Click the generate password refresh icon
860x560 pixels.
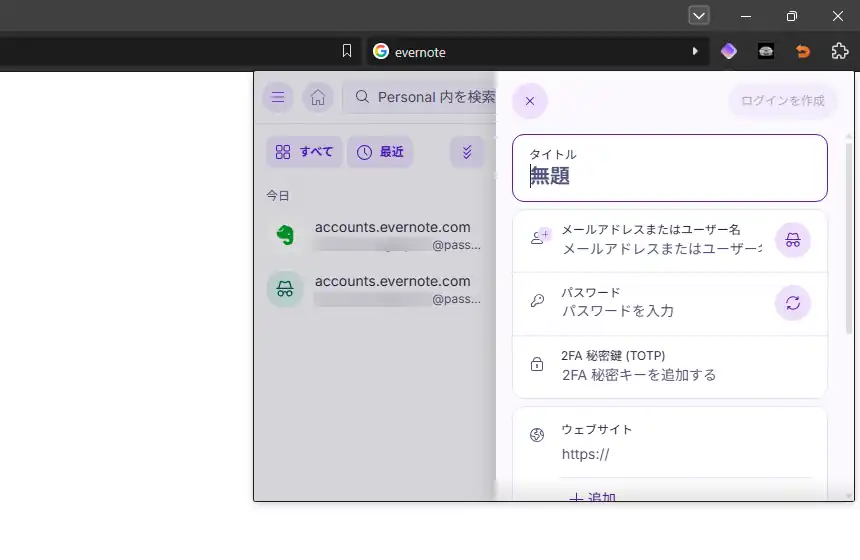click(792, 302)
